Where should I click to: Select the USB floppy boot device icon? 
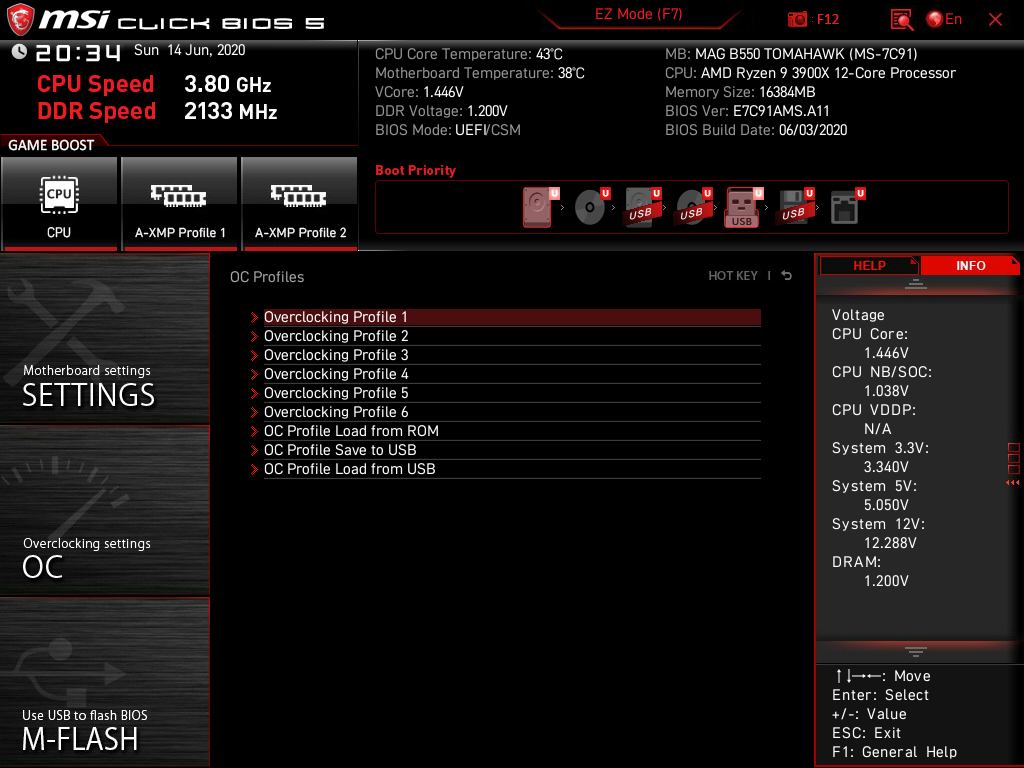(x=793, y=207)
